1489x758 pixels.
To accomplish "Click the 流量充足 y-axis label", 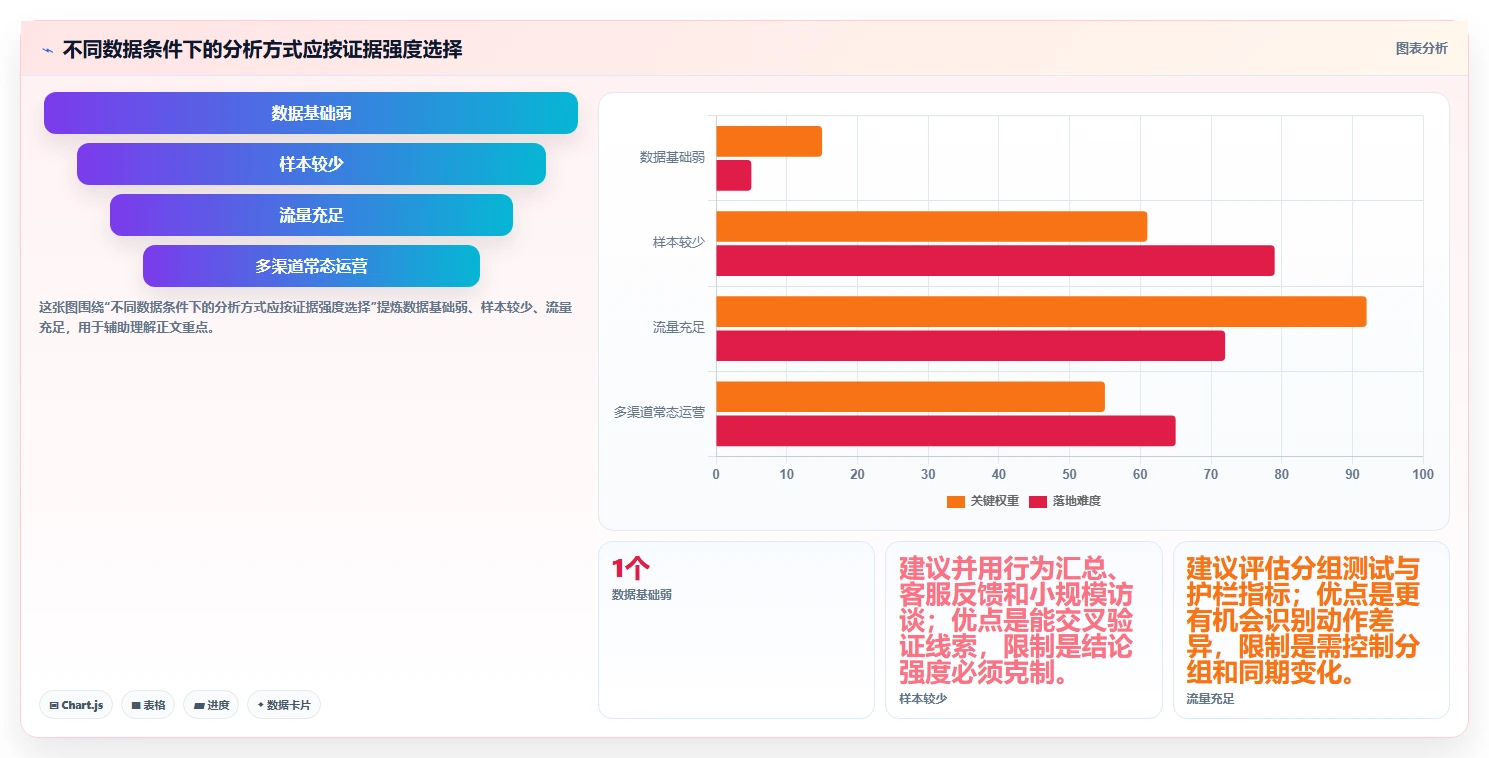I will click(679, 328).
